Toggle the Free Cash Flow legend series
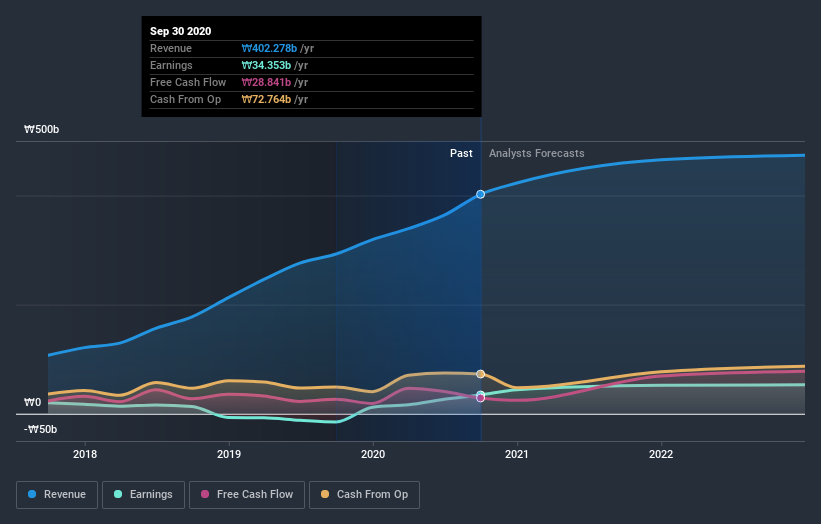Screen dimensions: 821x524 click(247, 495)
